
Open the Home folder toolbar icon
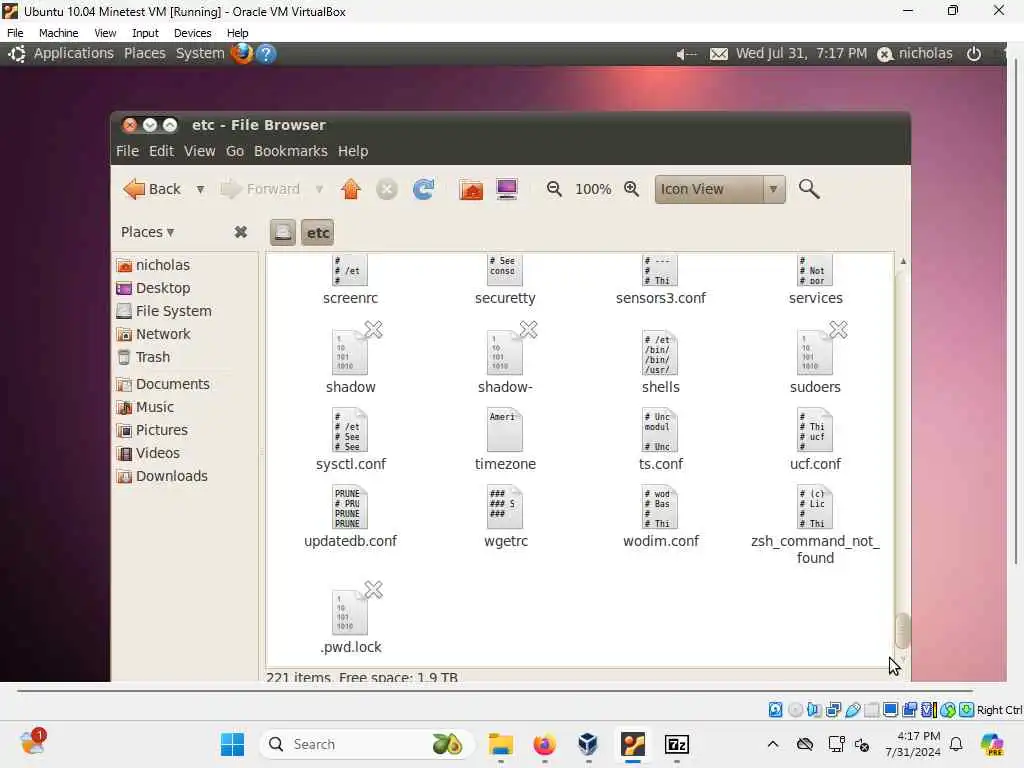[471, 189]
